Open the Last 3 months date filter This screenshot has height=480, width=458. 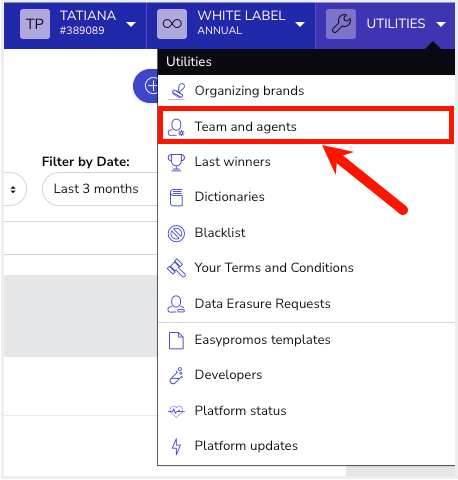[100, 189]
